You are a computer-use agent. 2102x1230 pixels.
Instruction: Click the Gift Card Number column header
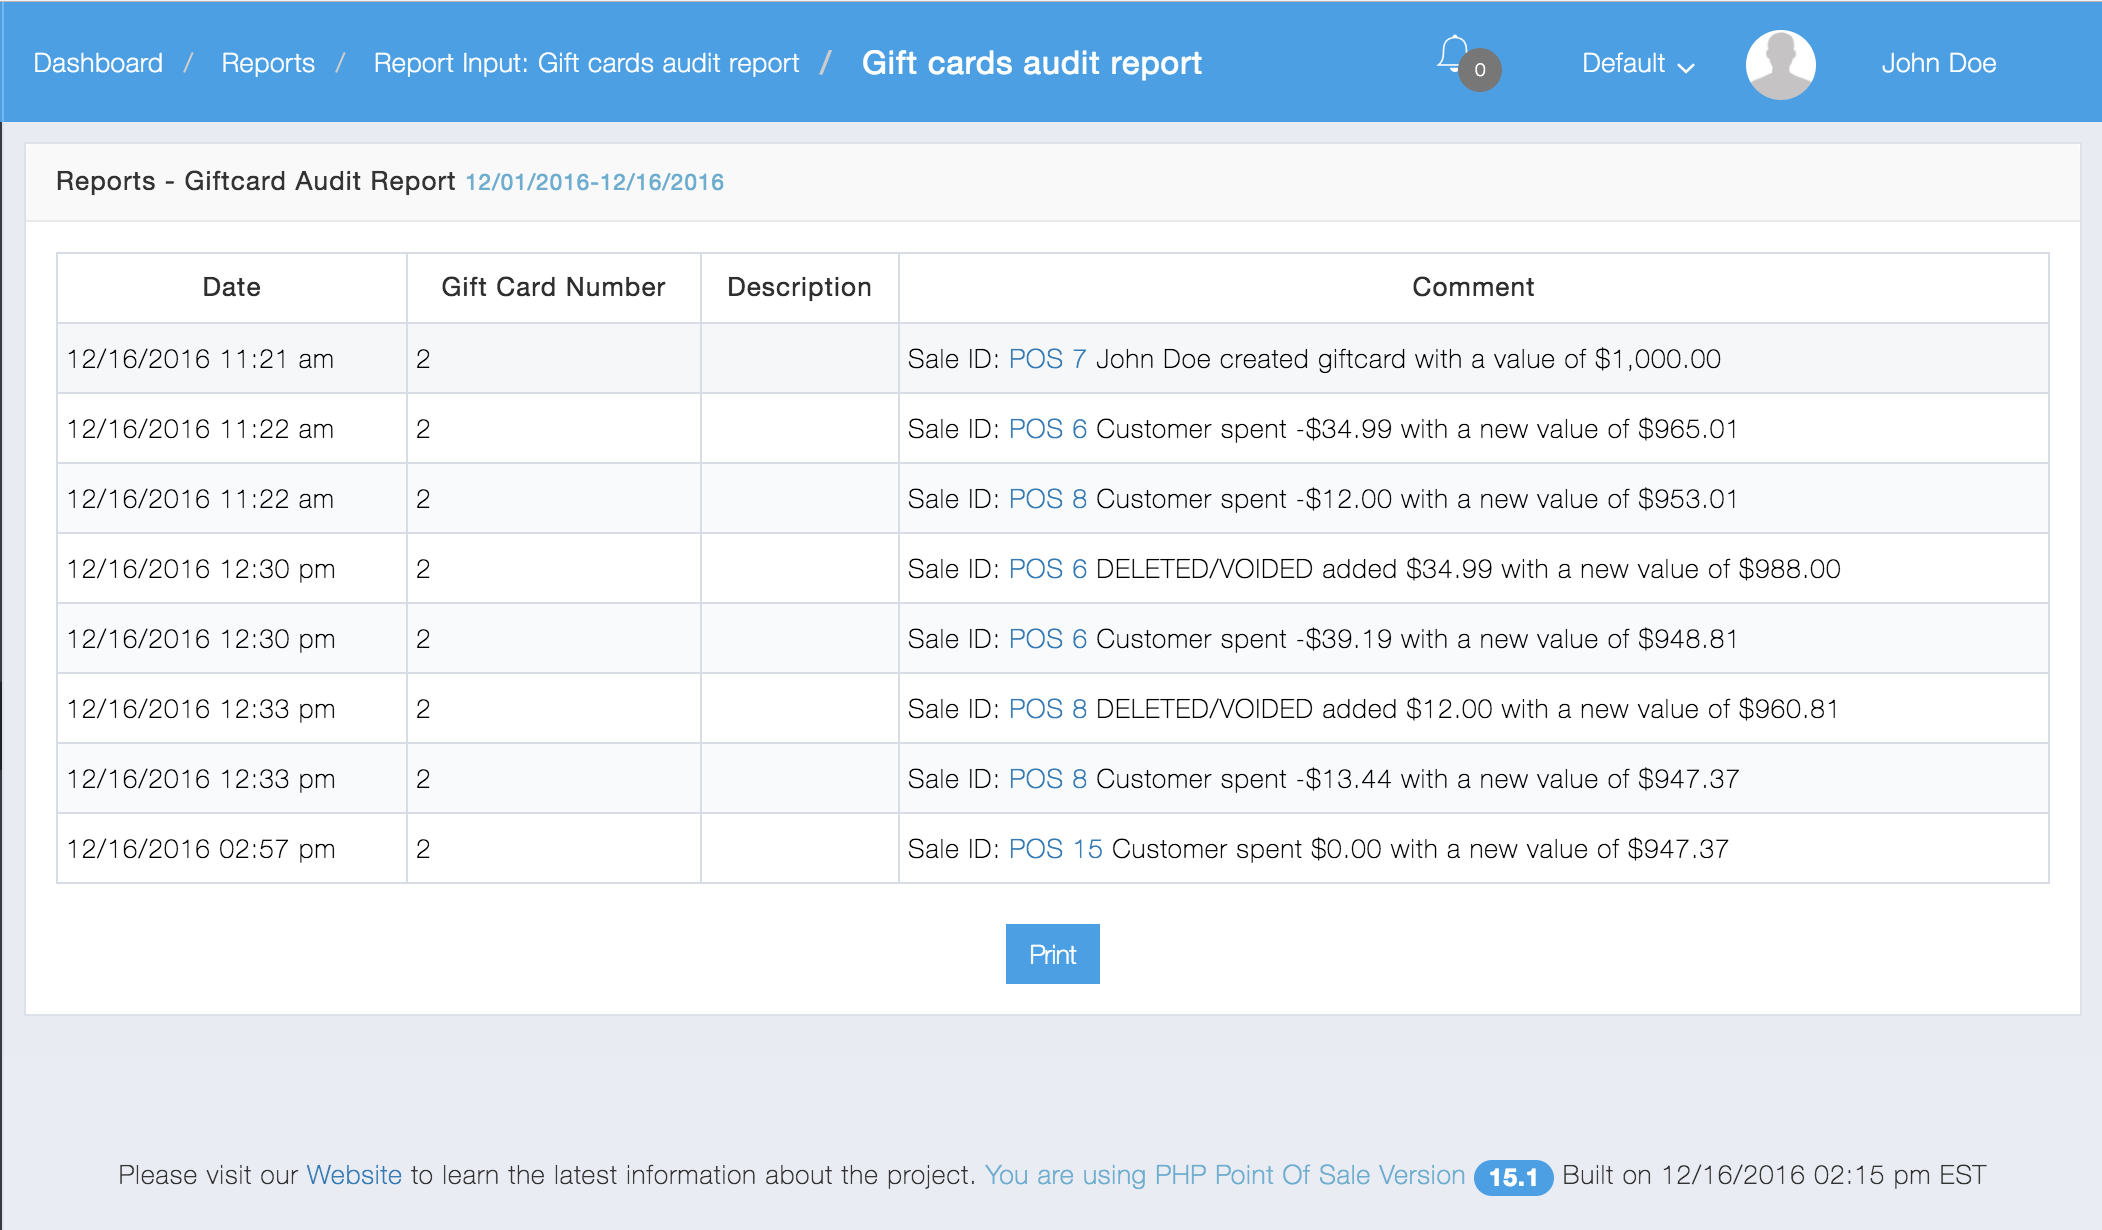tap(553, 287)
